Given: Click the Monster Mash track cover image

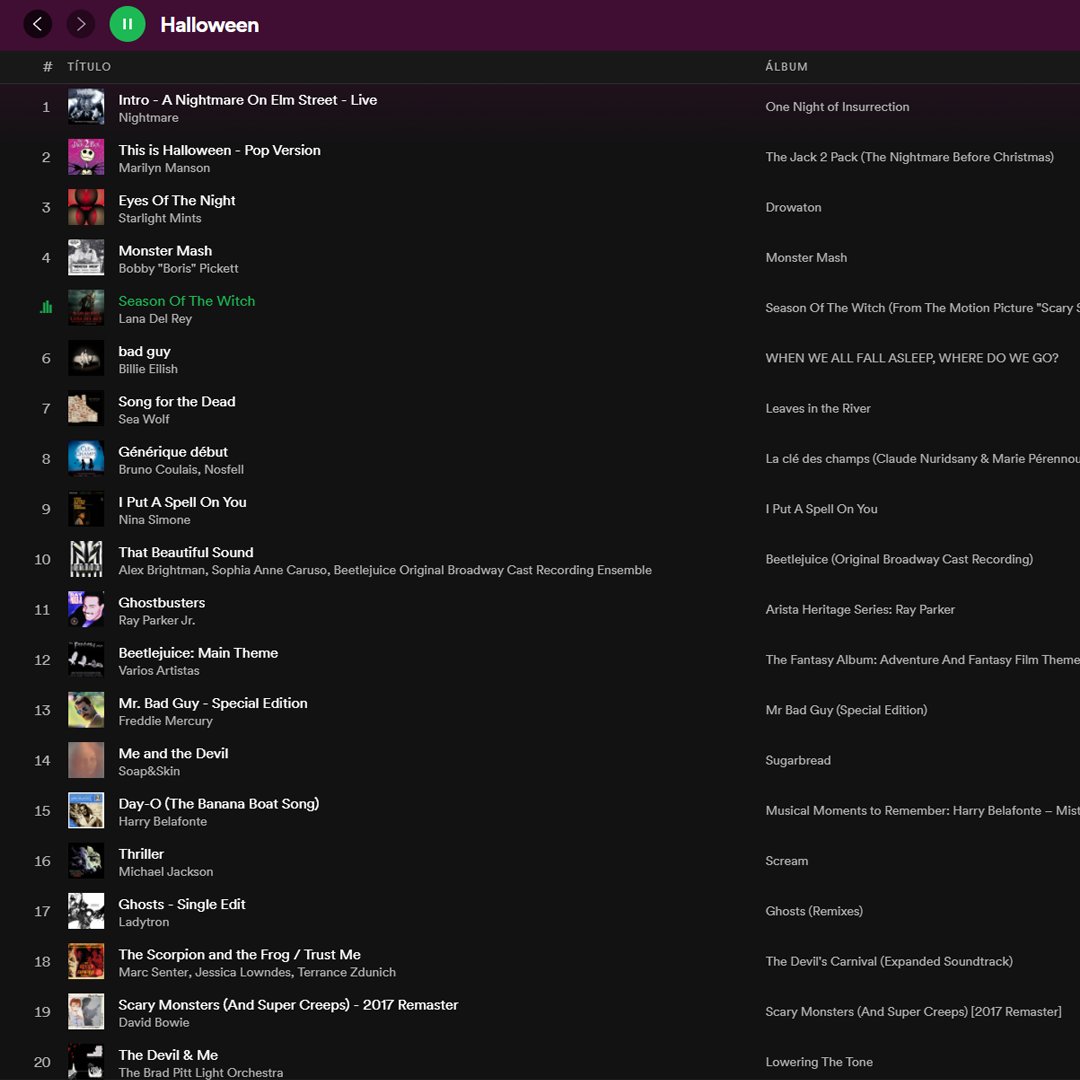Looking at the screenshot, I should [86, 258].
